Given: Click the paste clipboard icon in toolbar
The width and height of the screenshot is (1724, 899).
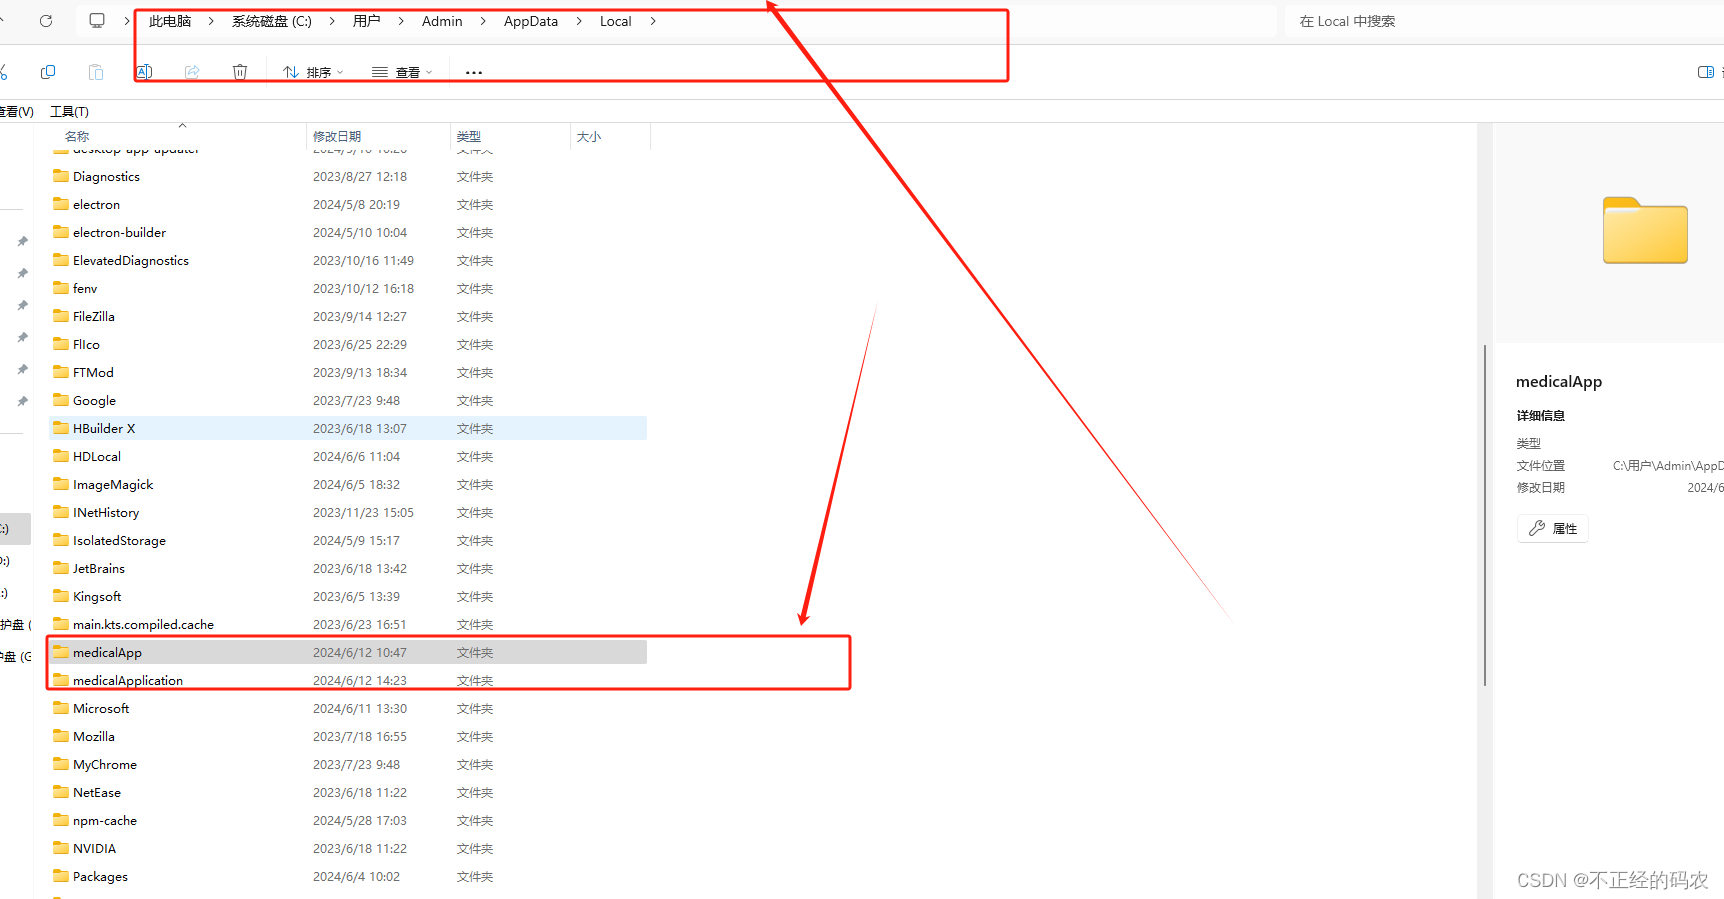Looking at the screenshot, I should point(96,72).
